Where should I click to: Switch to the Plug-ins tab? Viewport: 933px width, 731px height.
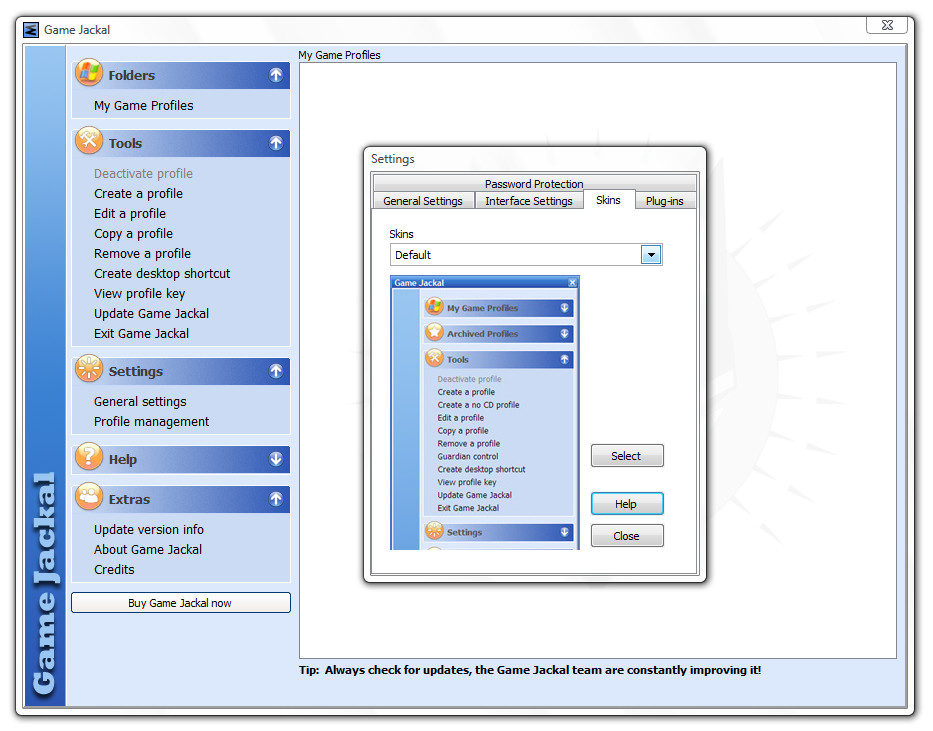665,200
